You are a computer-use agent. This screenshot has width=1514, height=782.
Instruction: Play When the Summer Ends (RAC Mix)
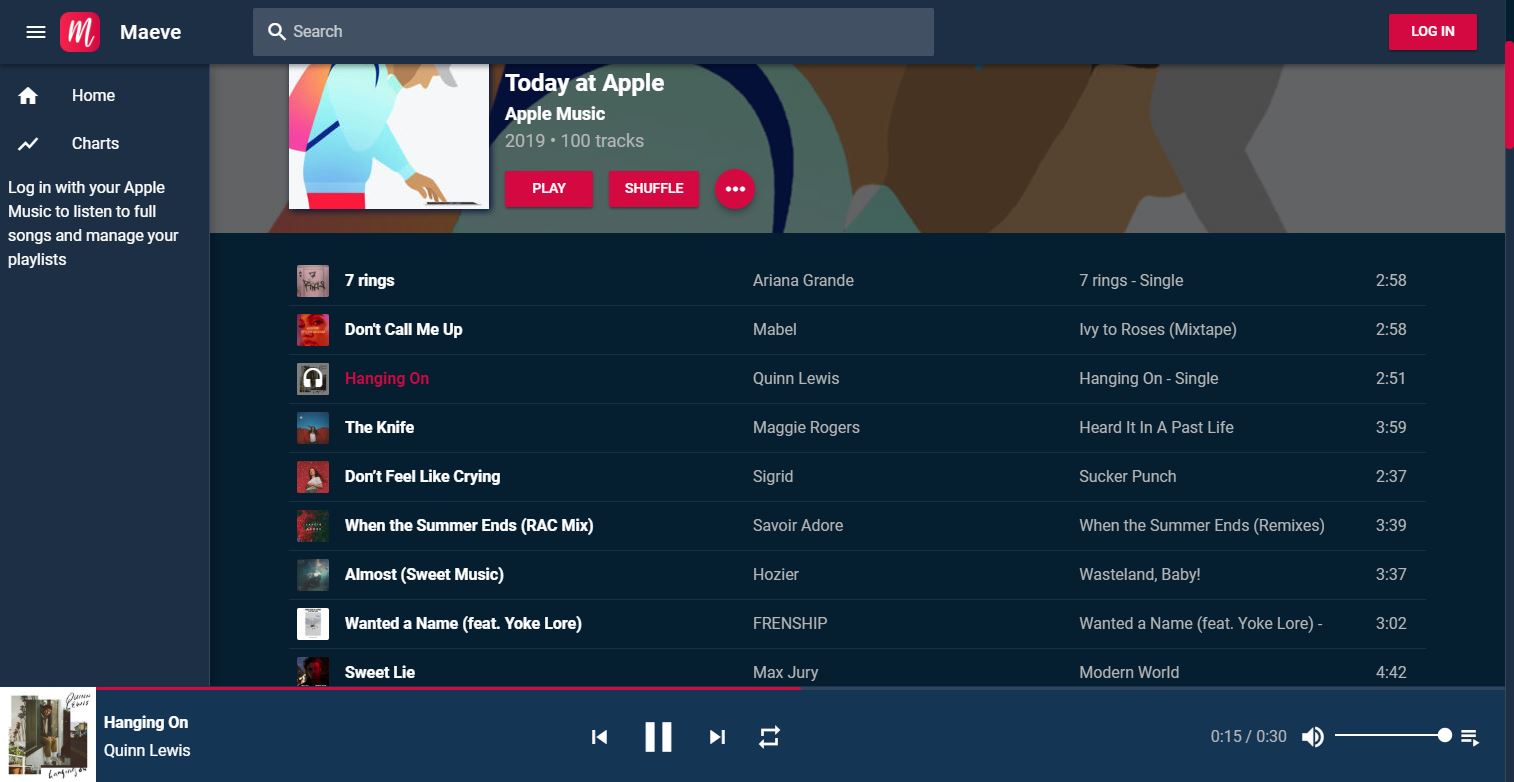tap(469, 526)
